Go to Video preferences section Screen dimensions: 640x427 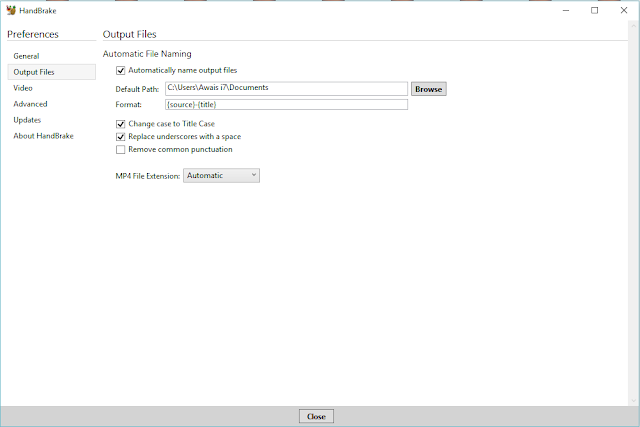23,88
